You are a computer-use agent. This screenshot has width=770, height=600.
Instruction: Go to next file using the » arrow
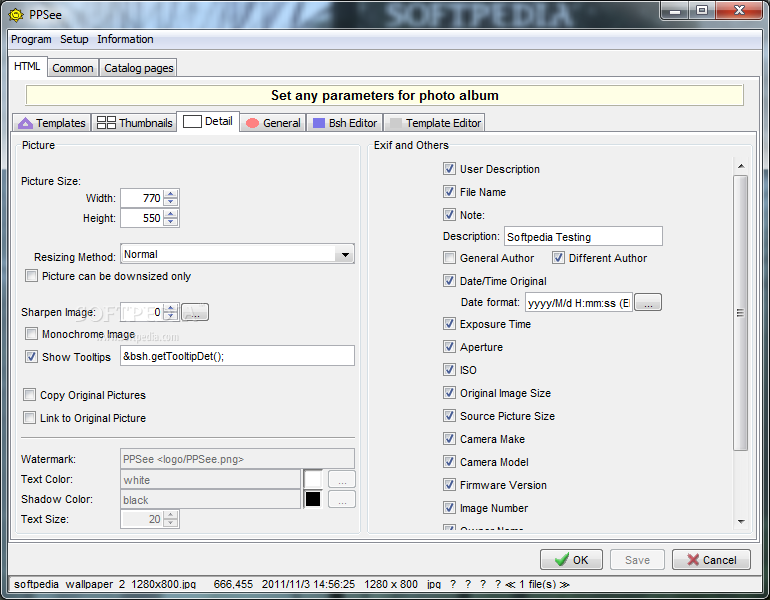pyautogui.click(x=564, y=584)
